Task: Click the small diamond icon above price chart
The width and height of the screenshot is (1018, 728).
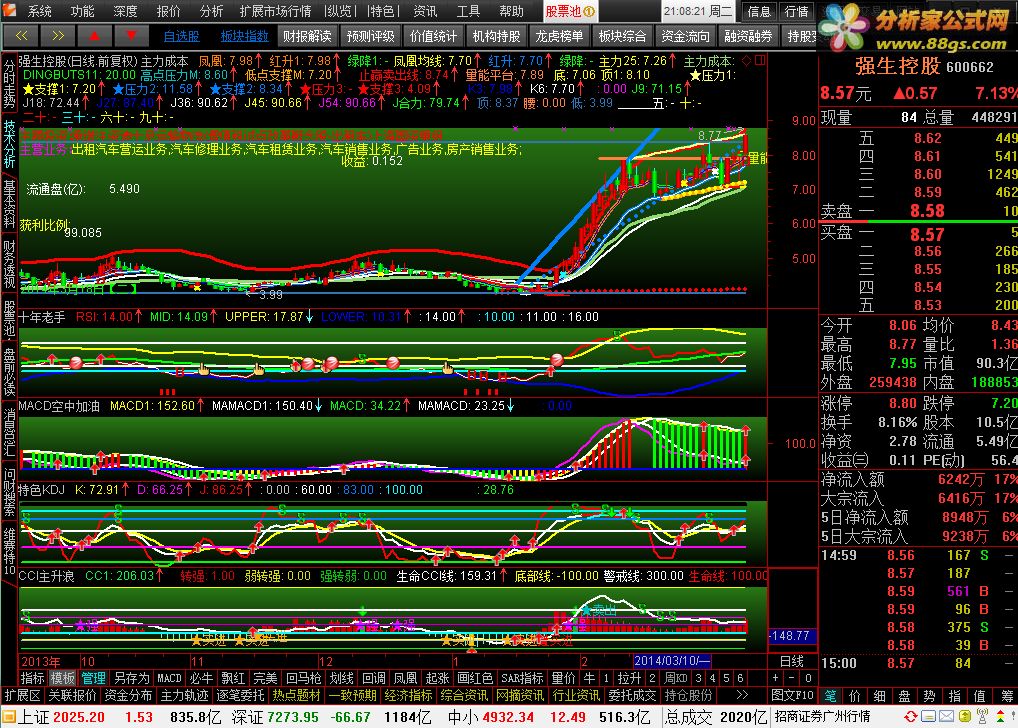Action: click(746, 60)
